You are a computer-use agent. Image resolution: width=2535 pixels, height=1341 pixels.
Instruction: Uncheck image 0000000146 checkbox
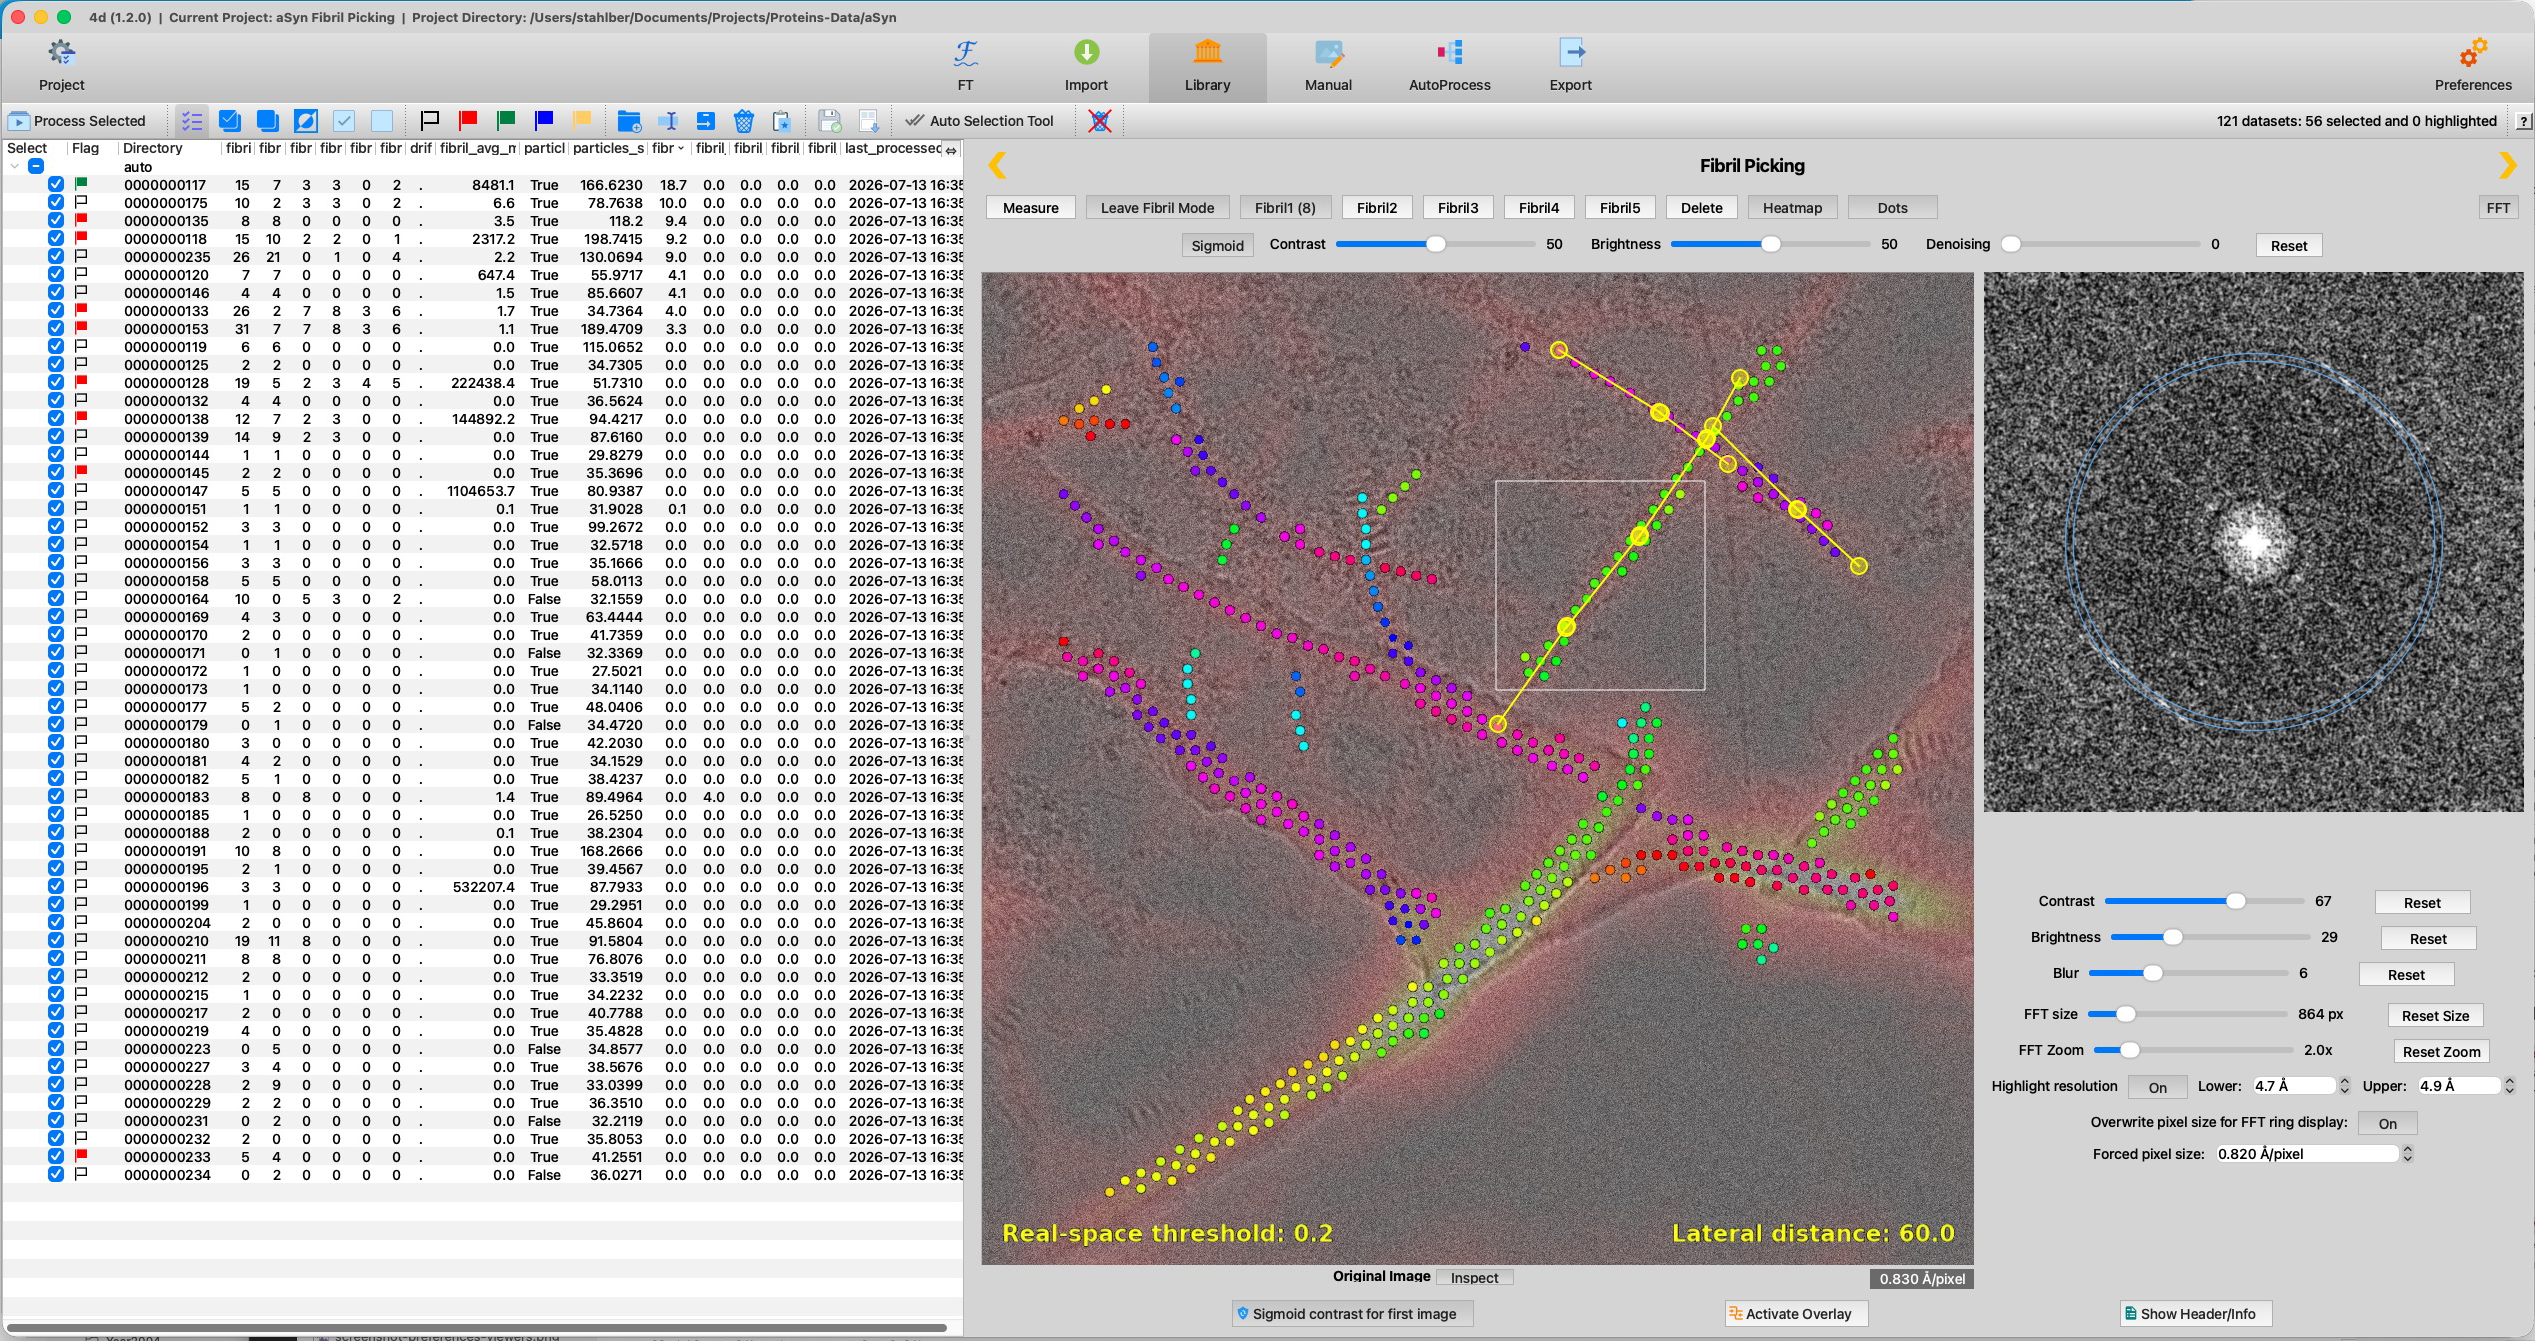(56, 293)
